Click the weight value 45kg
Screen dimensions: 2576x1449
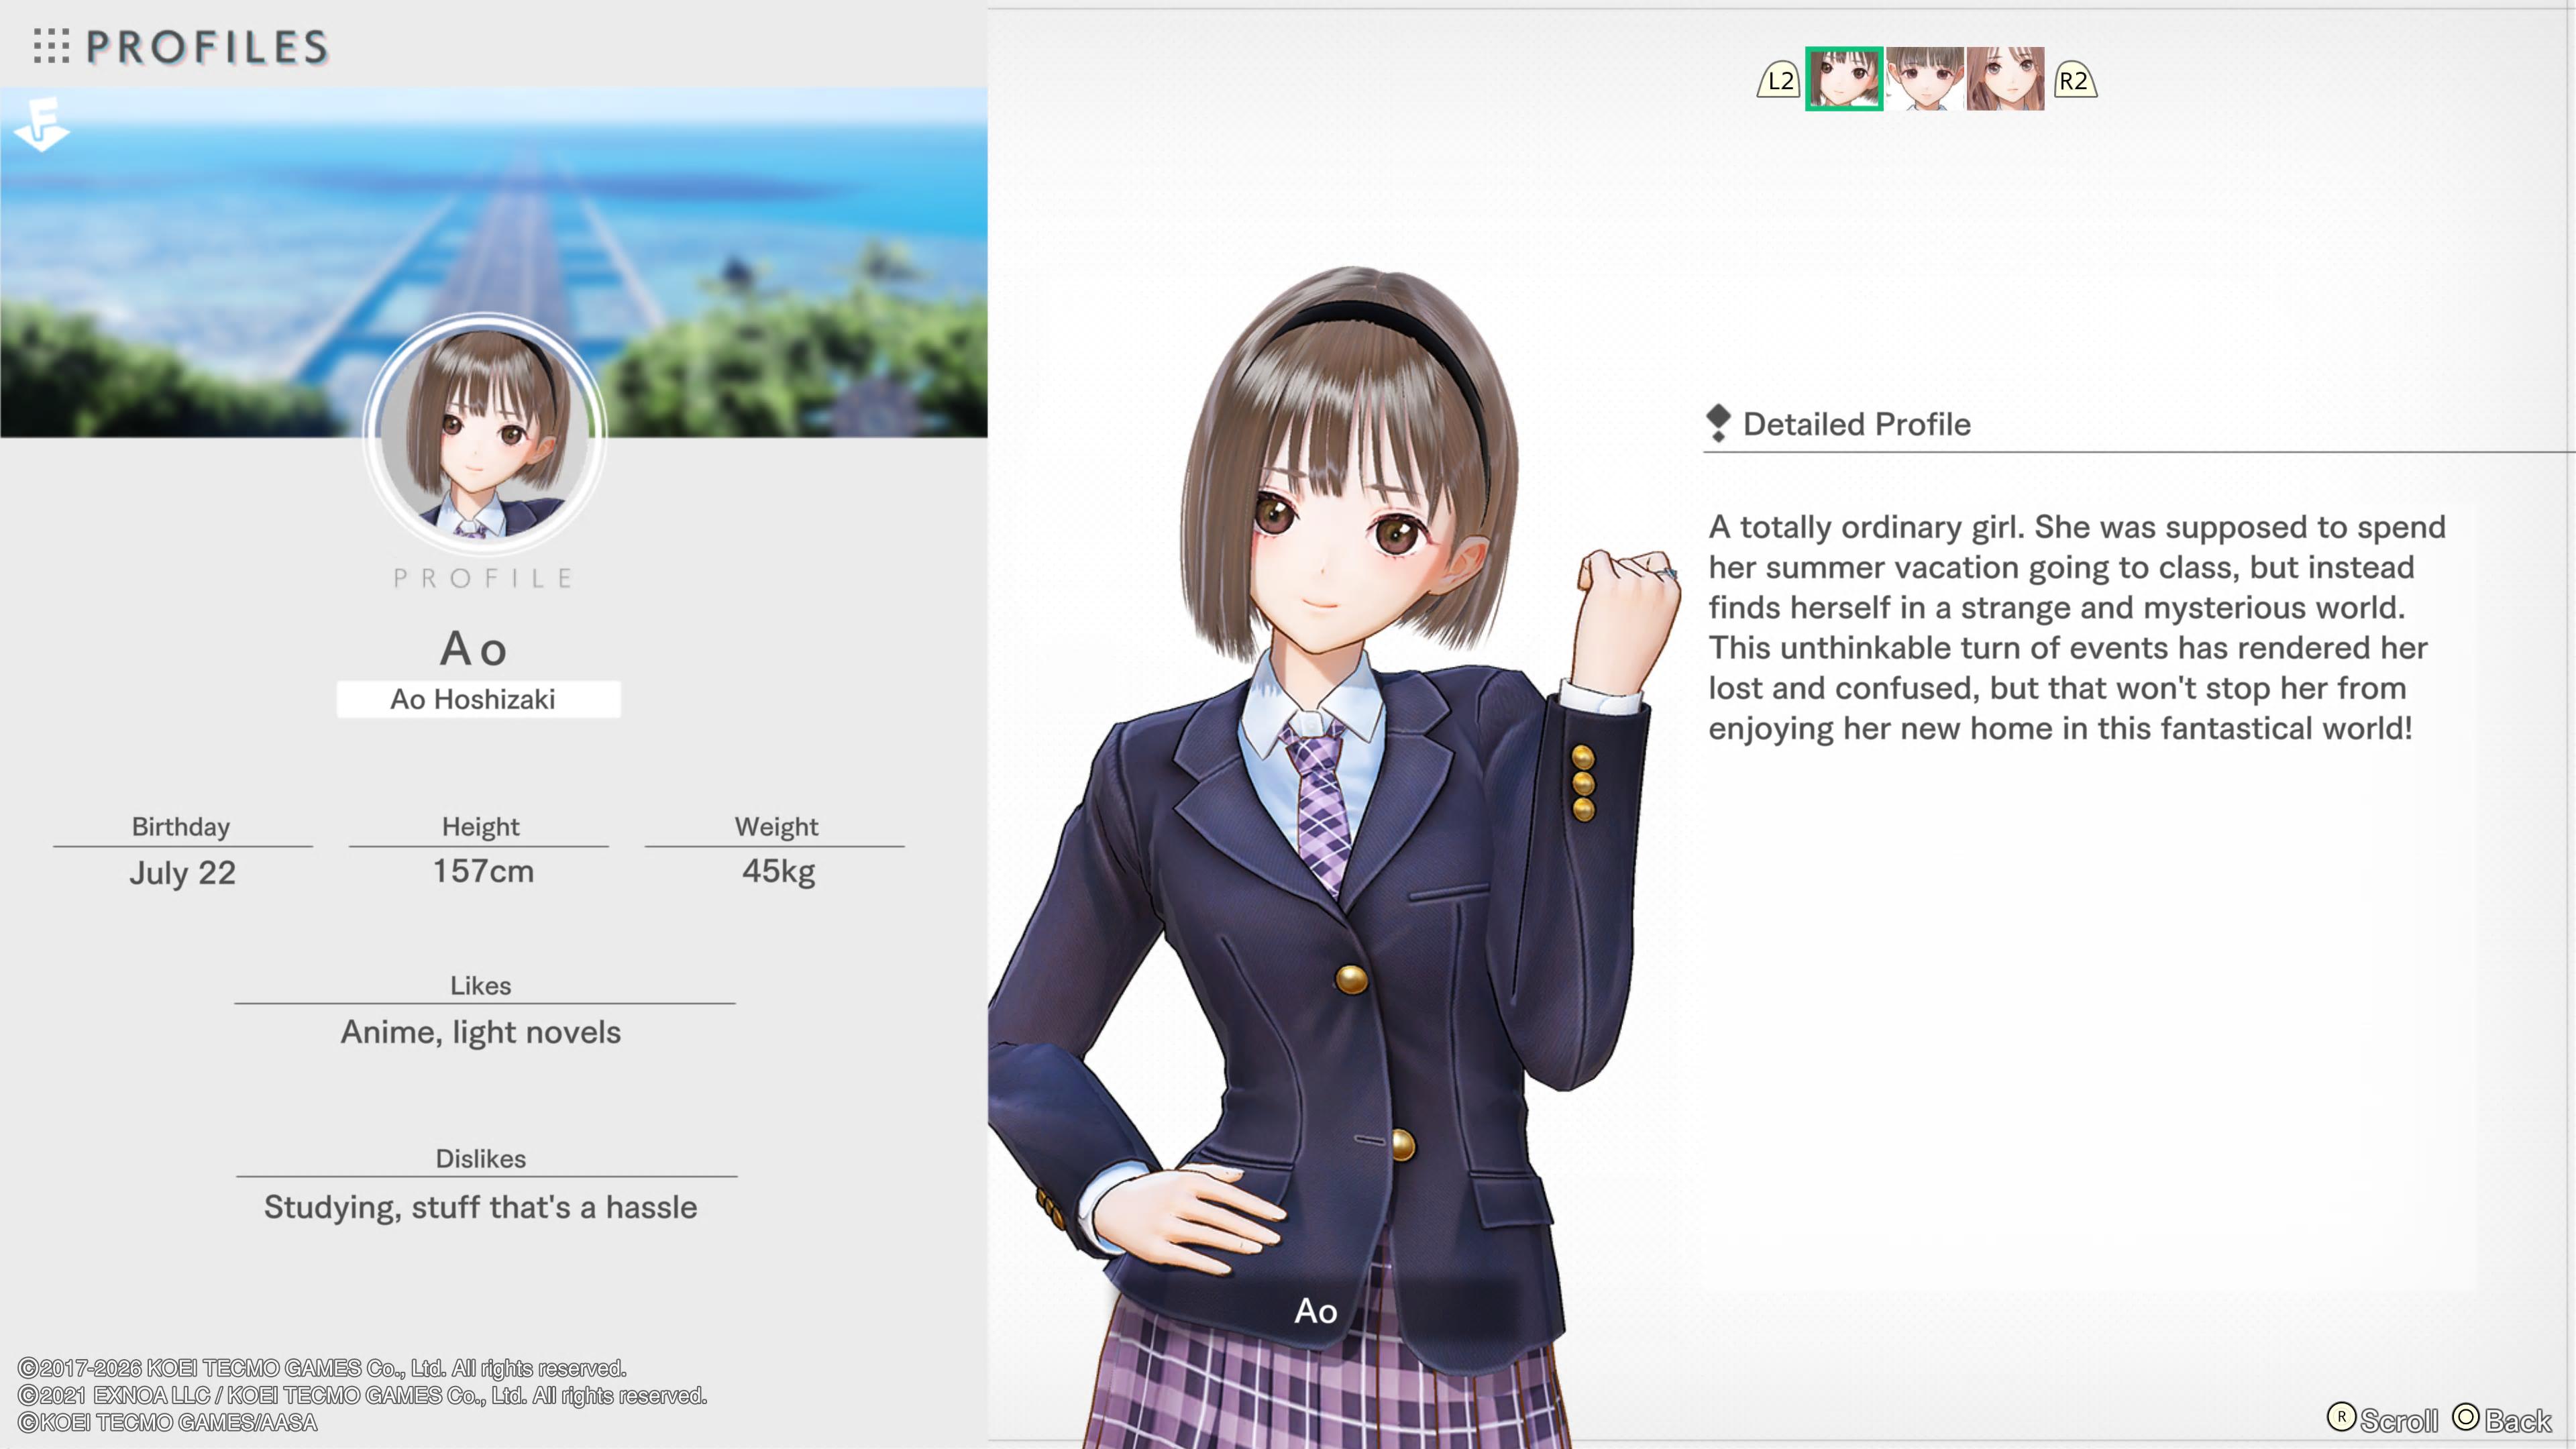[778, 871]
